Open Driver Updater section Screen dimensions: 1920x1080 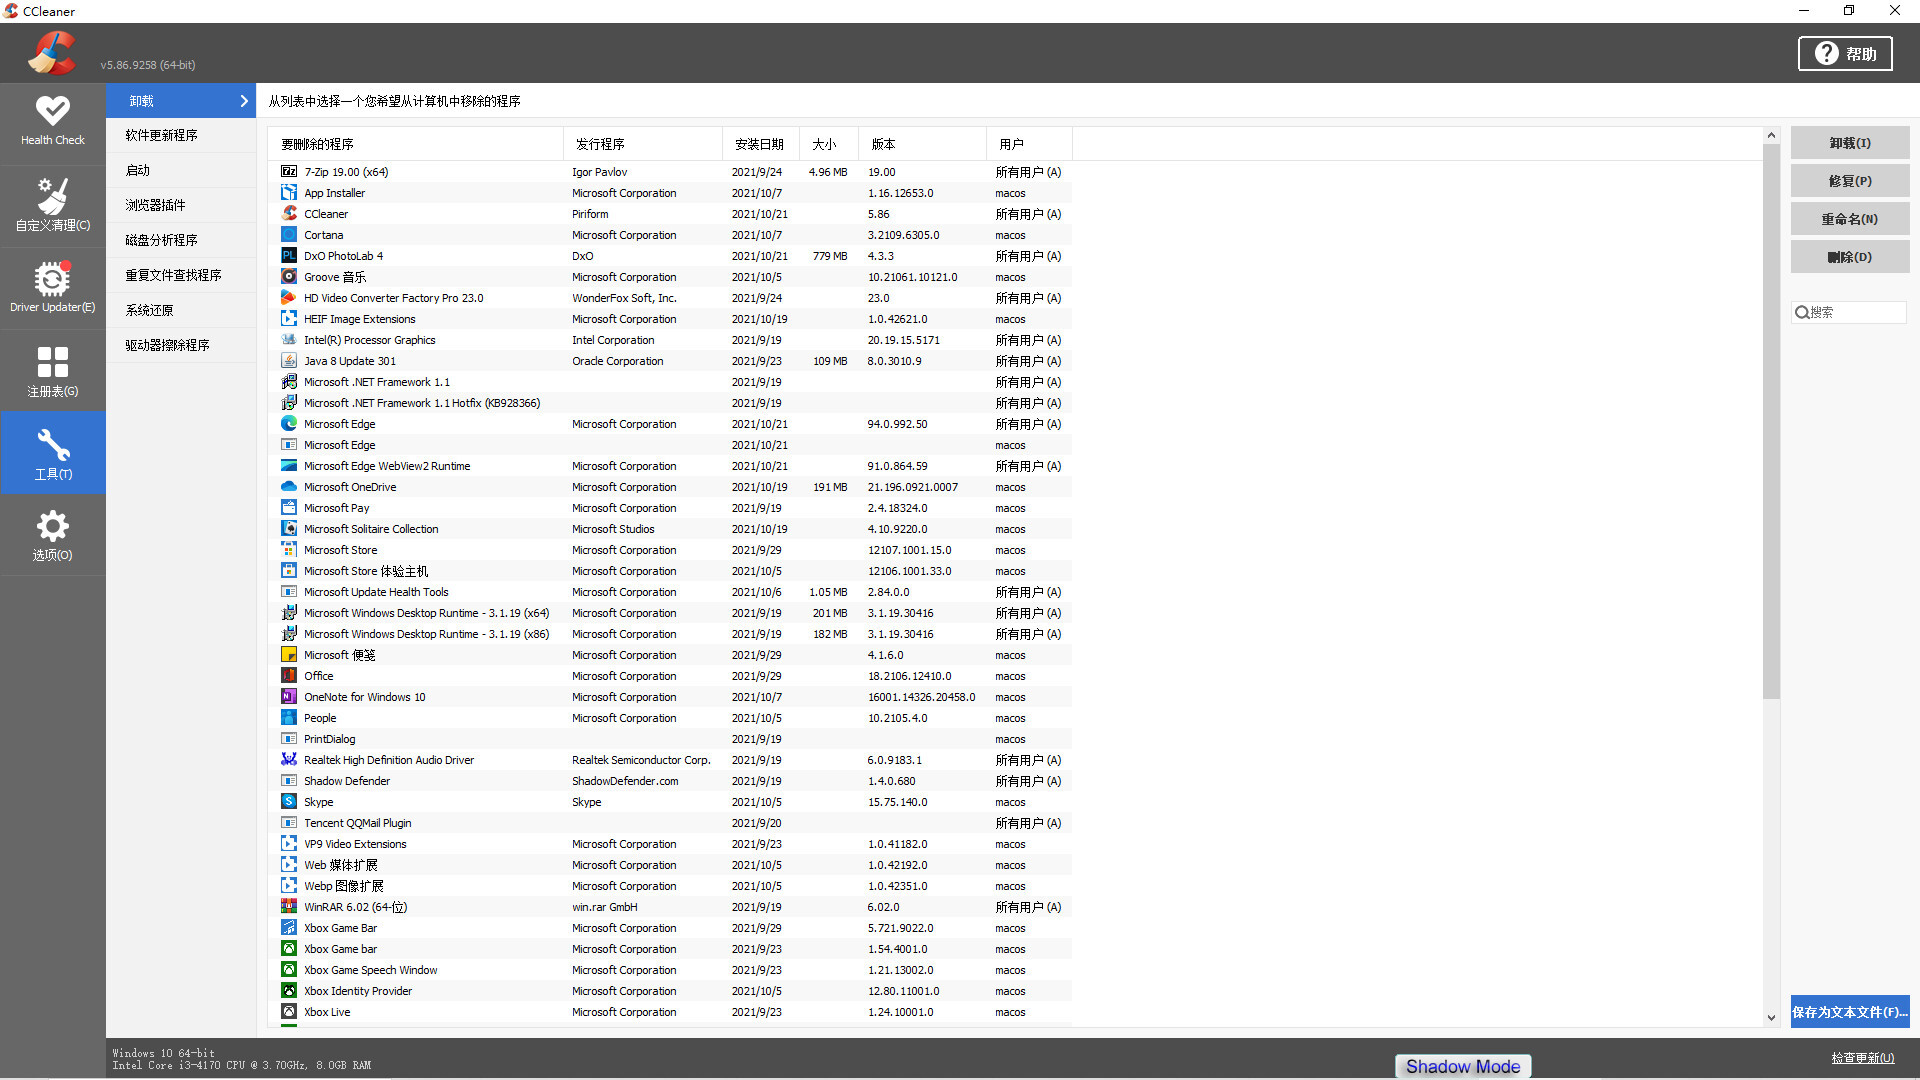pos(53,288)
